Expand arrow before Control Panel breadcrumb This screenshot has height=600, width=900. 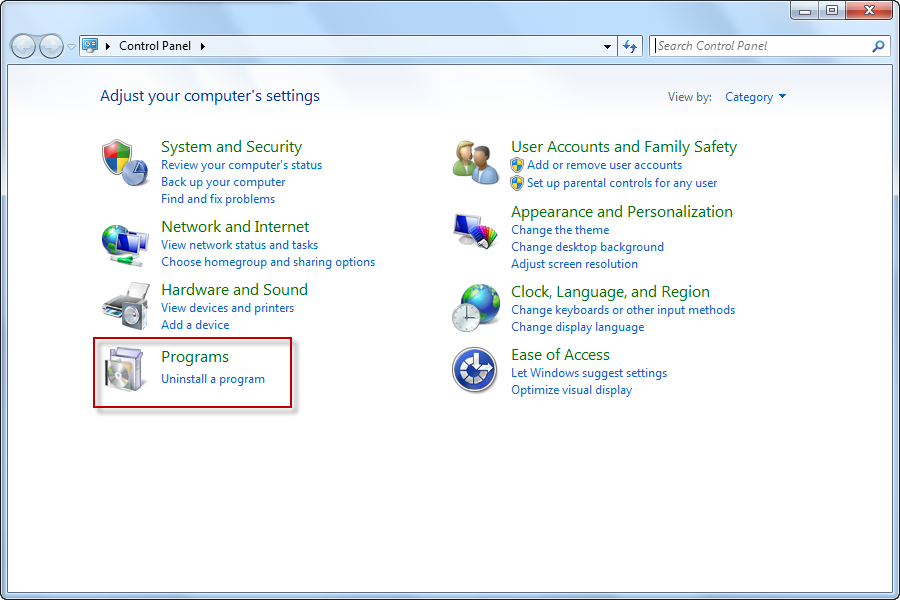107,46
